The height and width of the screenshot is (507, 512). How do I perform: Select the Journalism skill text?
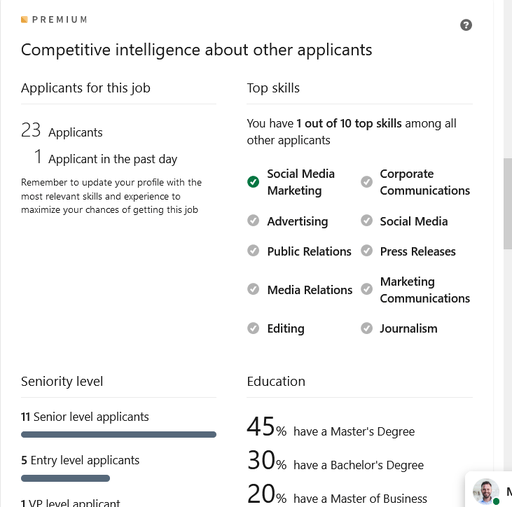pos(408,329)
